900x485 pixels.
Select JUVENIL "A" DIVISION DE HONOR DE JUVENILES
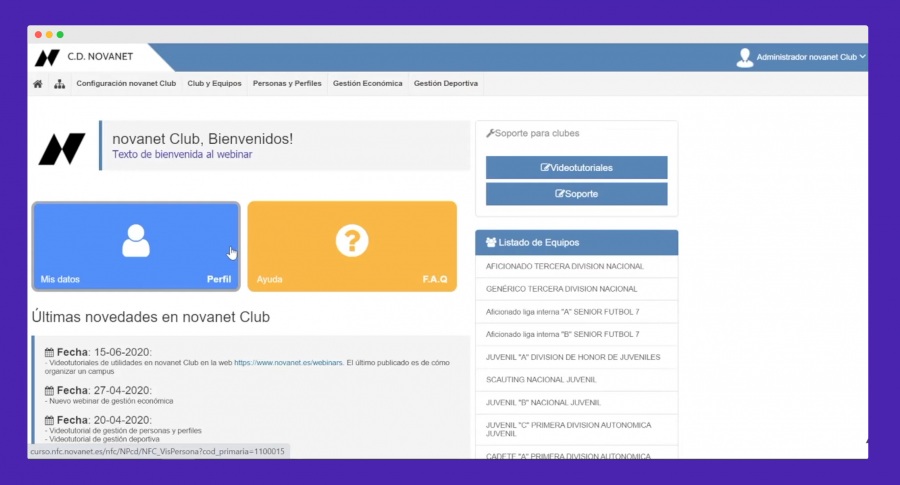tap(576, 357)
